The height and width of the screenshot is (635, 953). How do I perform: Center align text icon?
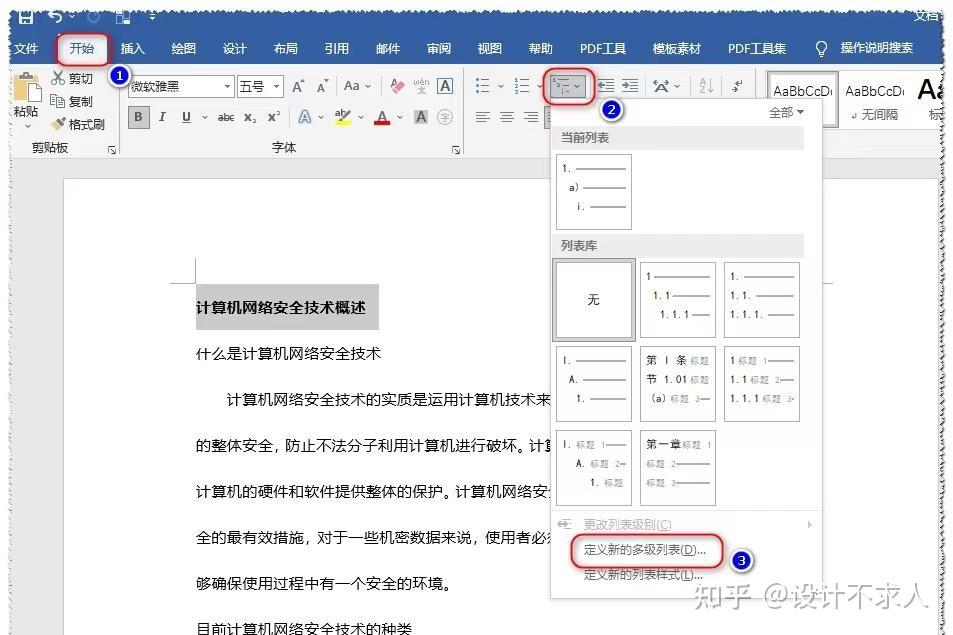(x=507, y=117)
